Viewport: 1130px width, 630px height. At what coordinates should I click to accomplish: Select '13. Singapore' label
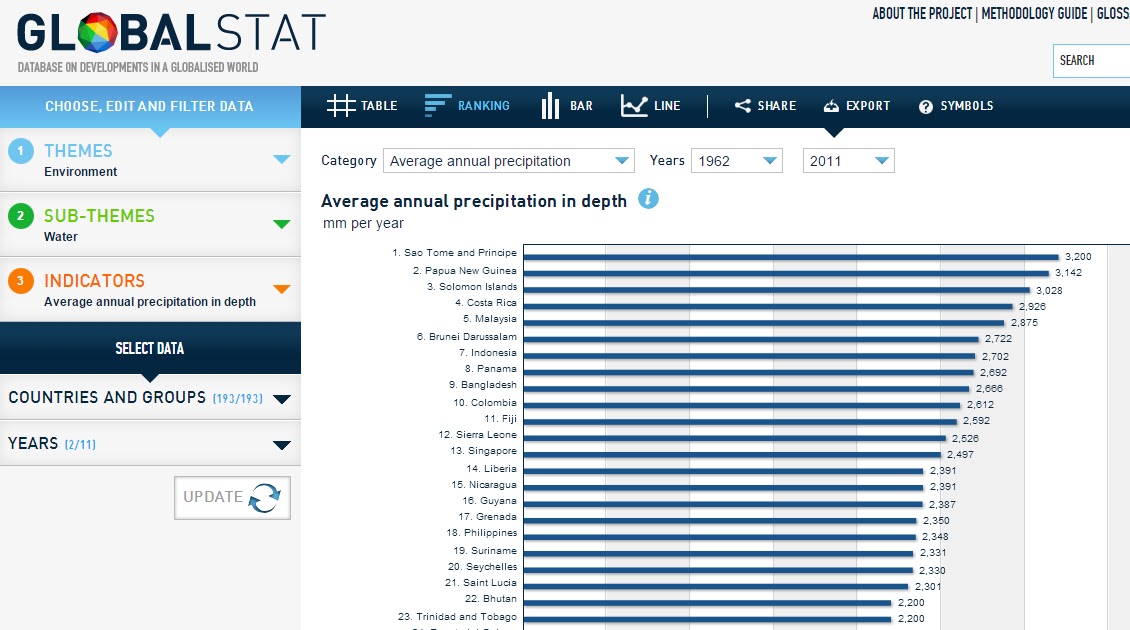484,451
